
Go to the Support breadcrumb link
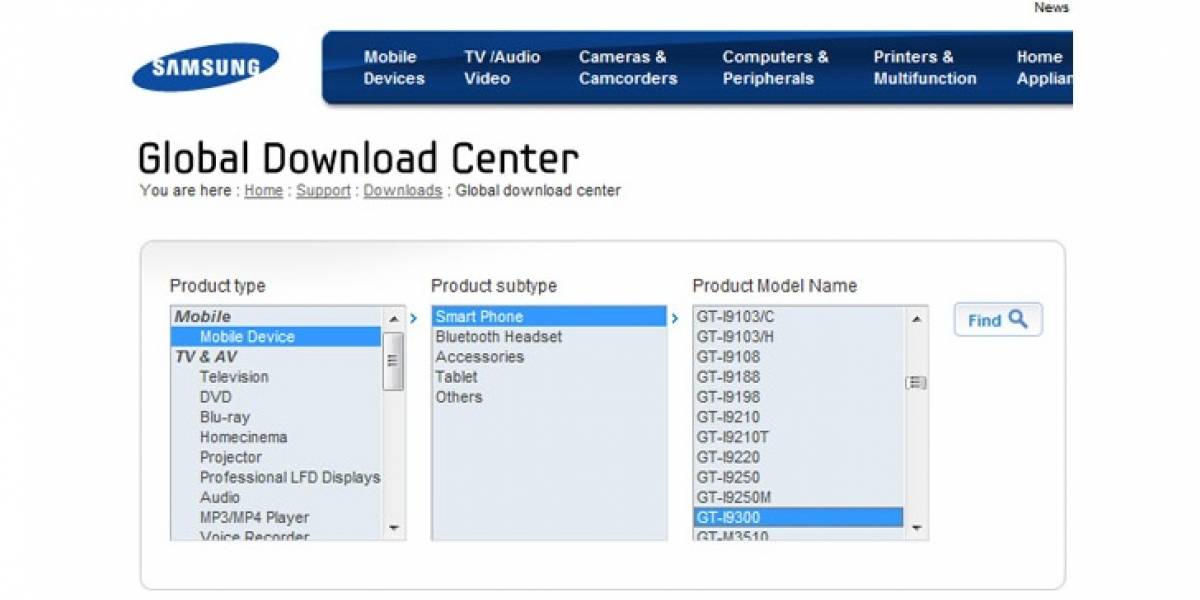(x=323, y=190)
